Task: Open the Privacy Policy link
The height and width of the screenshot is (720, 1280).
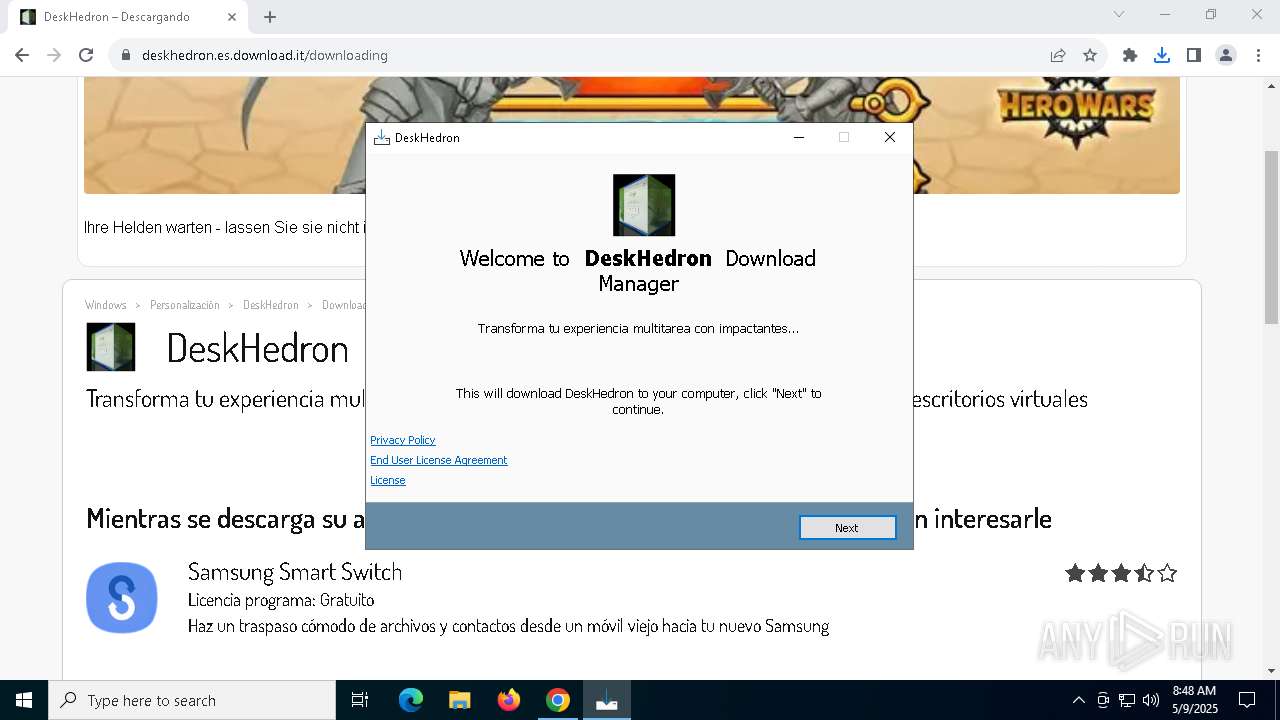Action: [x=402, y=440]
